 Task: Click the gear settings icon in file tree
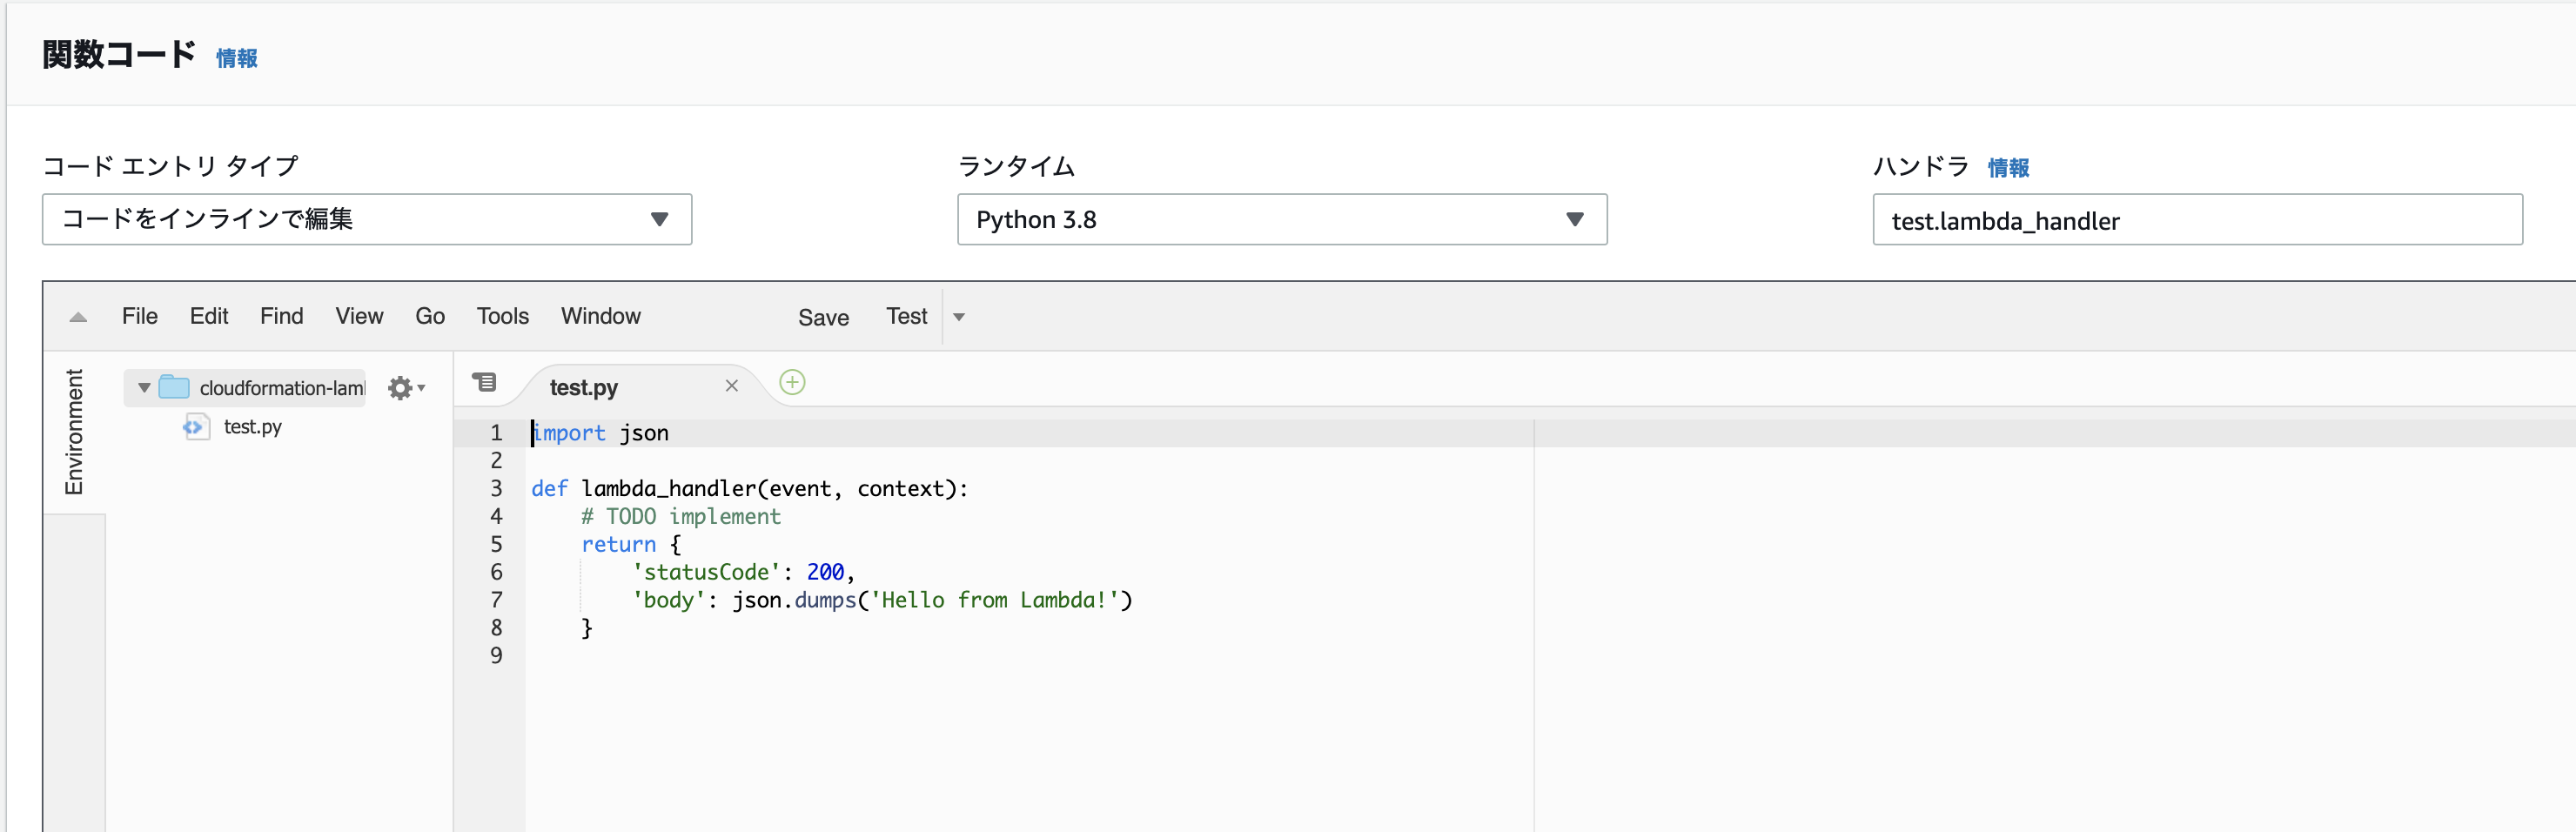(401, 388)
